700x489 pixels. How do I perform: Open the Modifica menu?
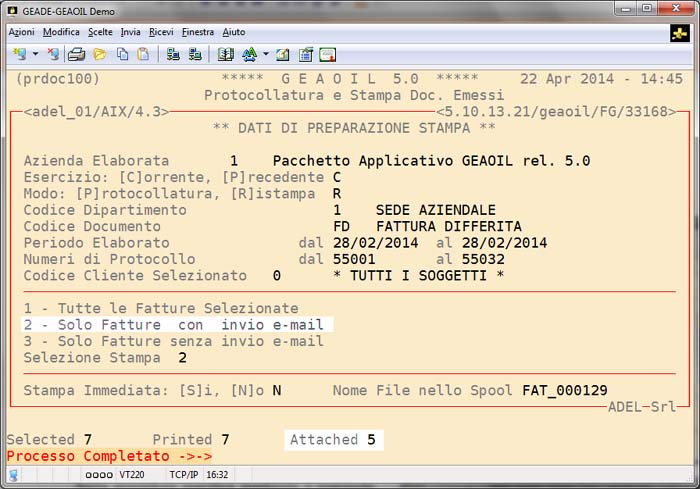pyautogui.click(x=61, y=32)
